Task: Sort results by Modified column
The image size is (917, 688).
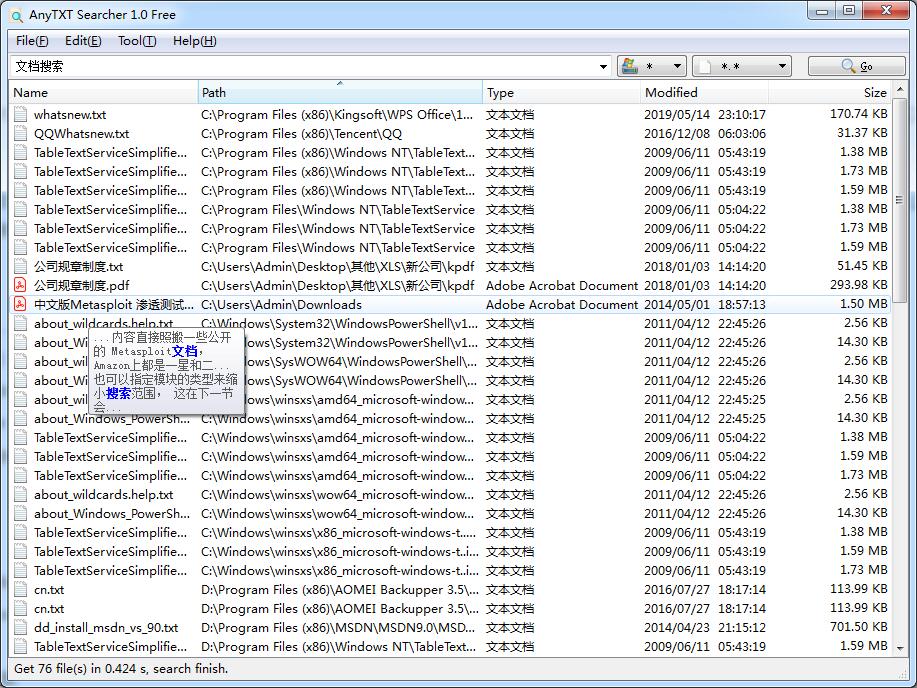Action: pyautogui.click(x=704, y=92)
